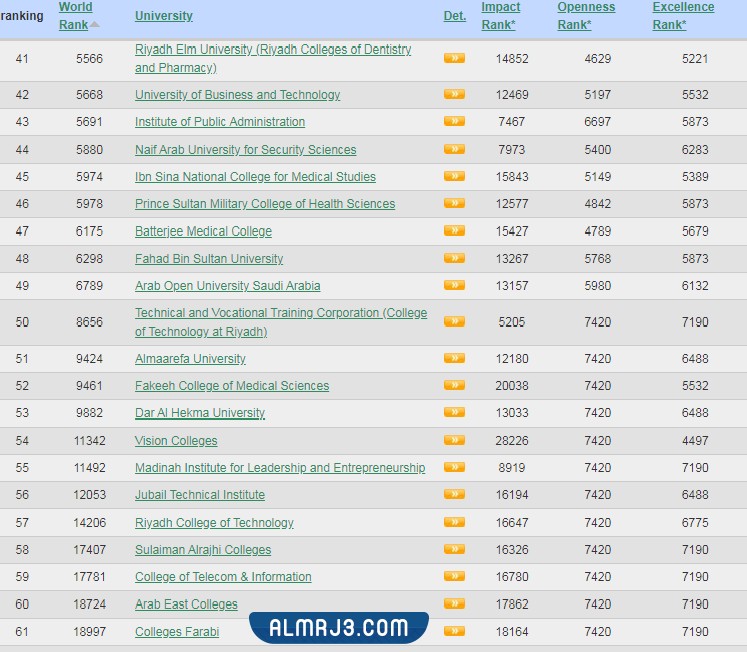Click details icon for University of Business and Technology
Viewport: 747px width, 652px height.
[x=454, y=94]
